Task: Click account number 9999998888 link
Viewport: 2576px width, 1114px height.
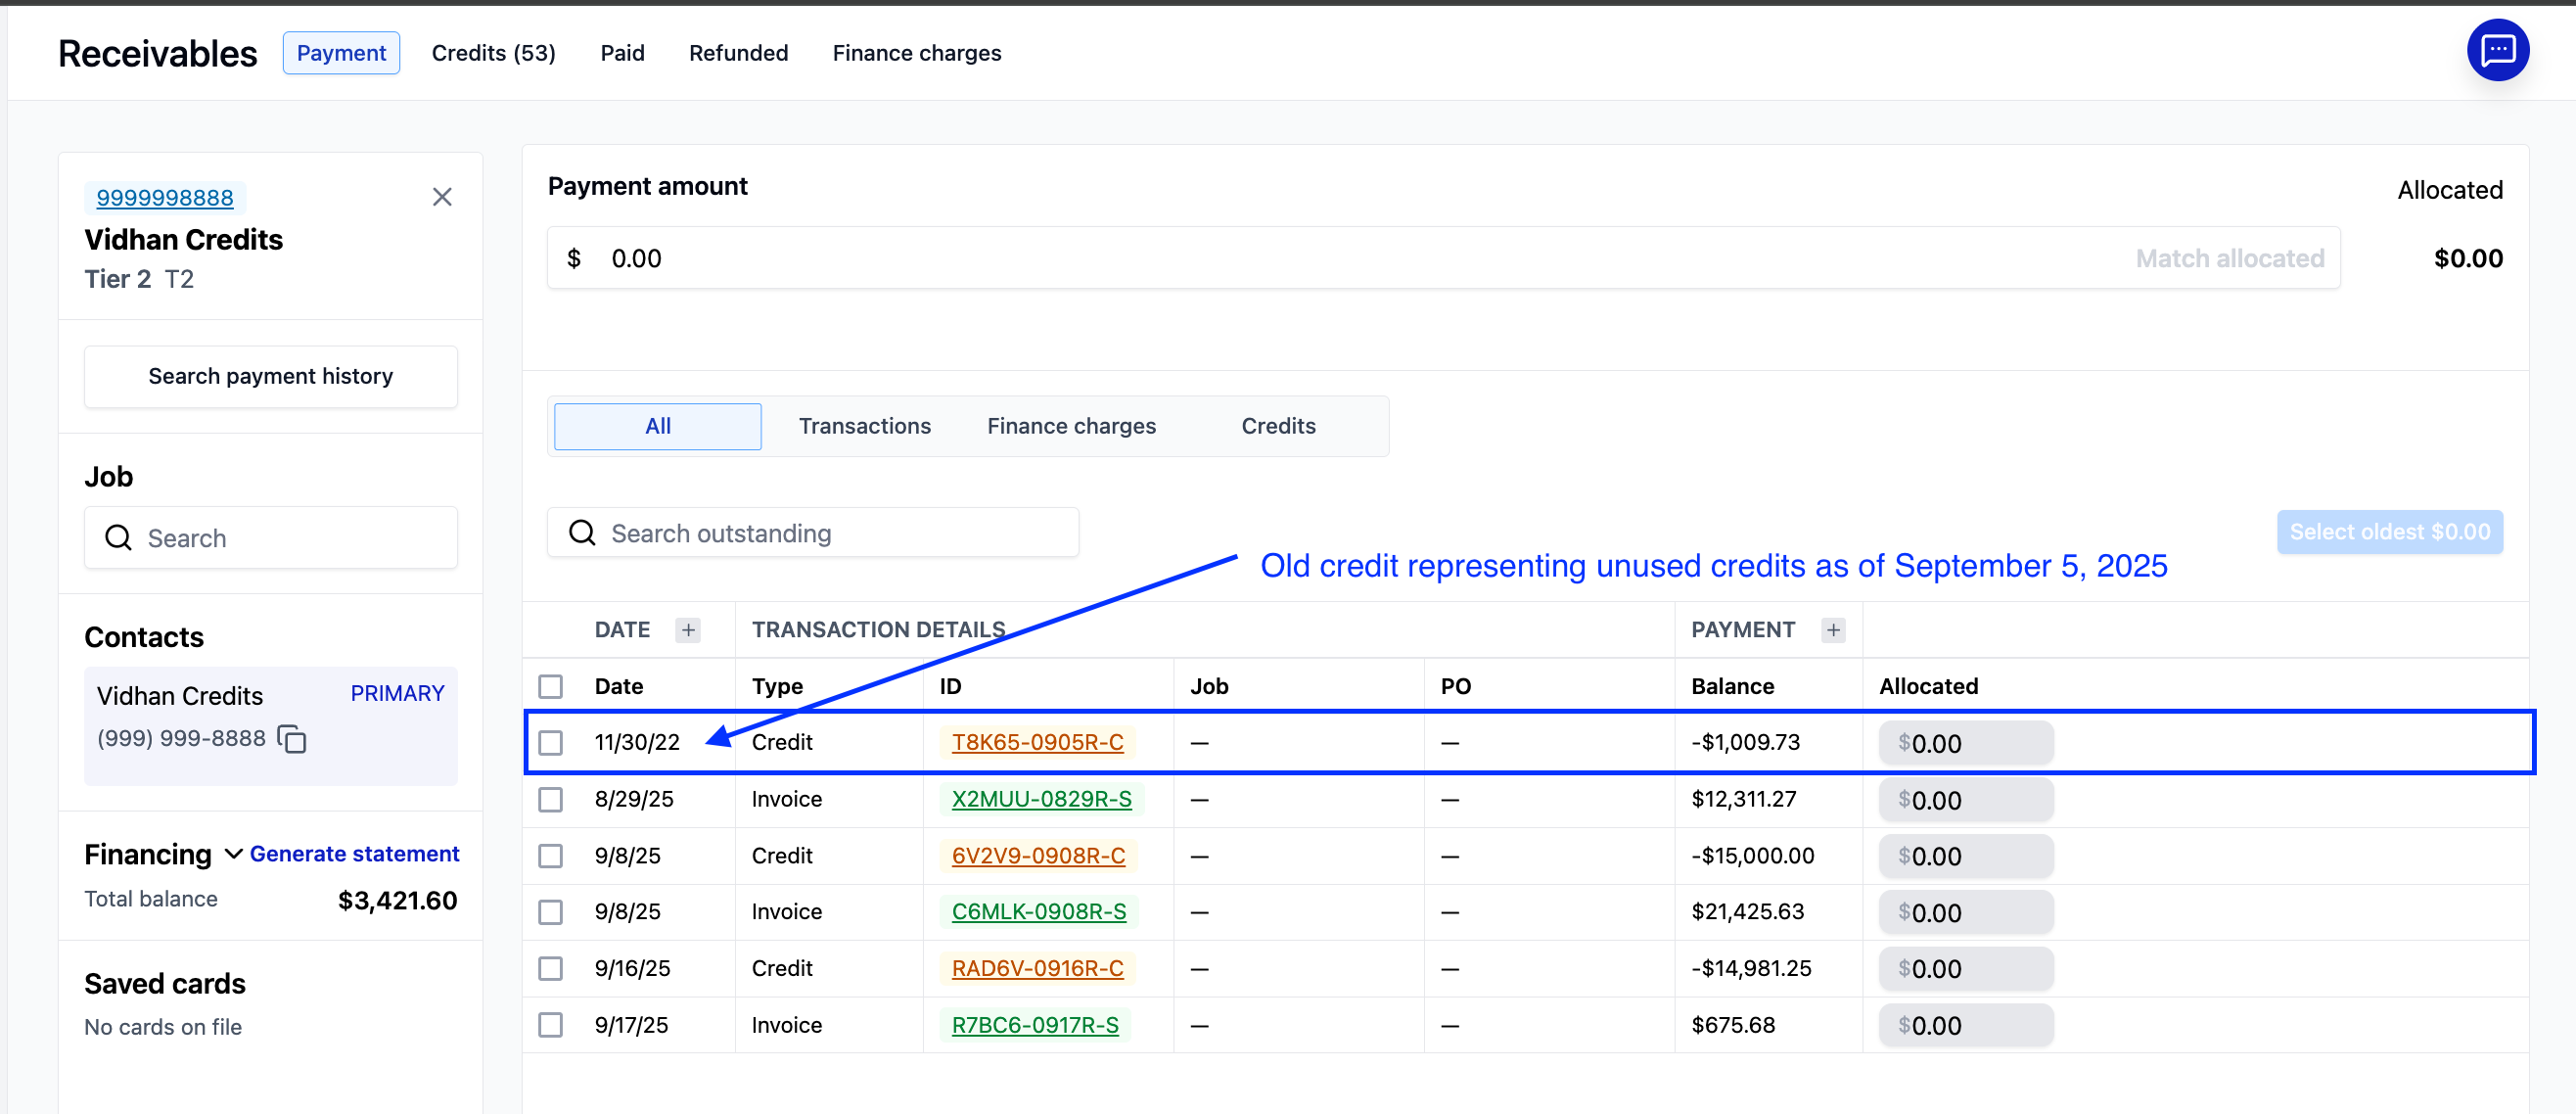Action: coord(165,198)
